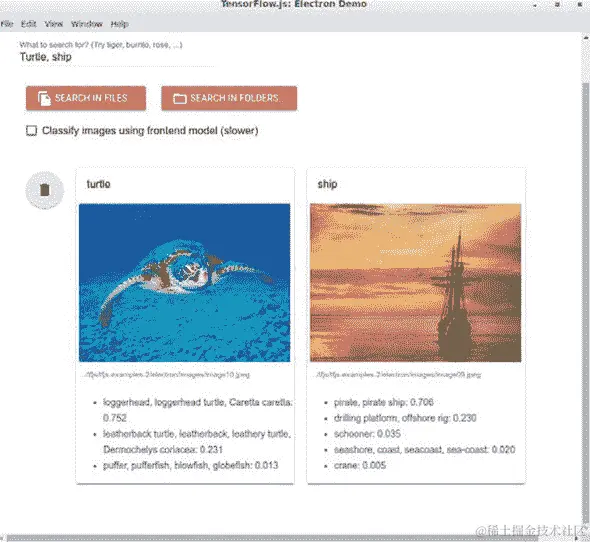Image resolution: width=590 pixels, height=542 pixels.
Task: Select the sea turtle image thumbnail
Action: tap(184, 283)
